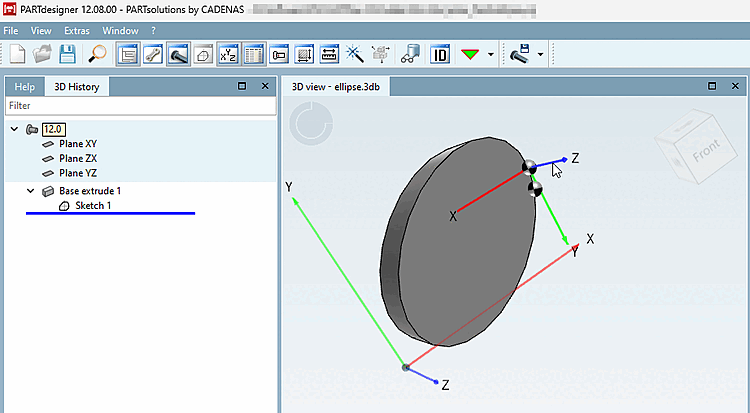This screenshot has height=413, width=750.
Task: Switch to the Help tab
Action: (x=24, y=87)
